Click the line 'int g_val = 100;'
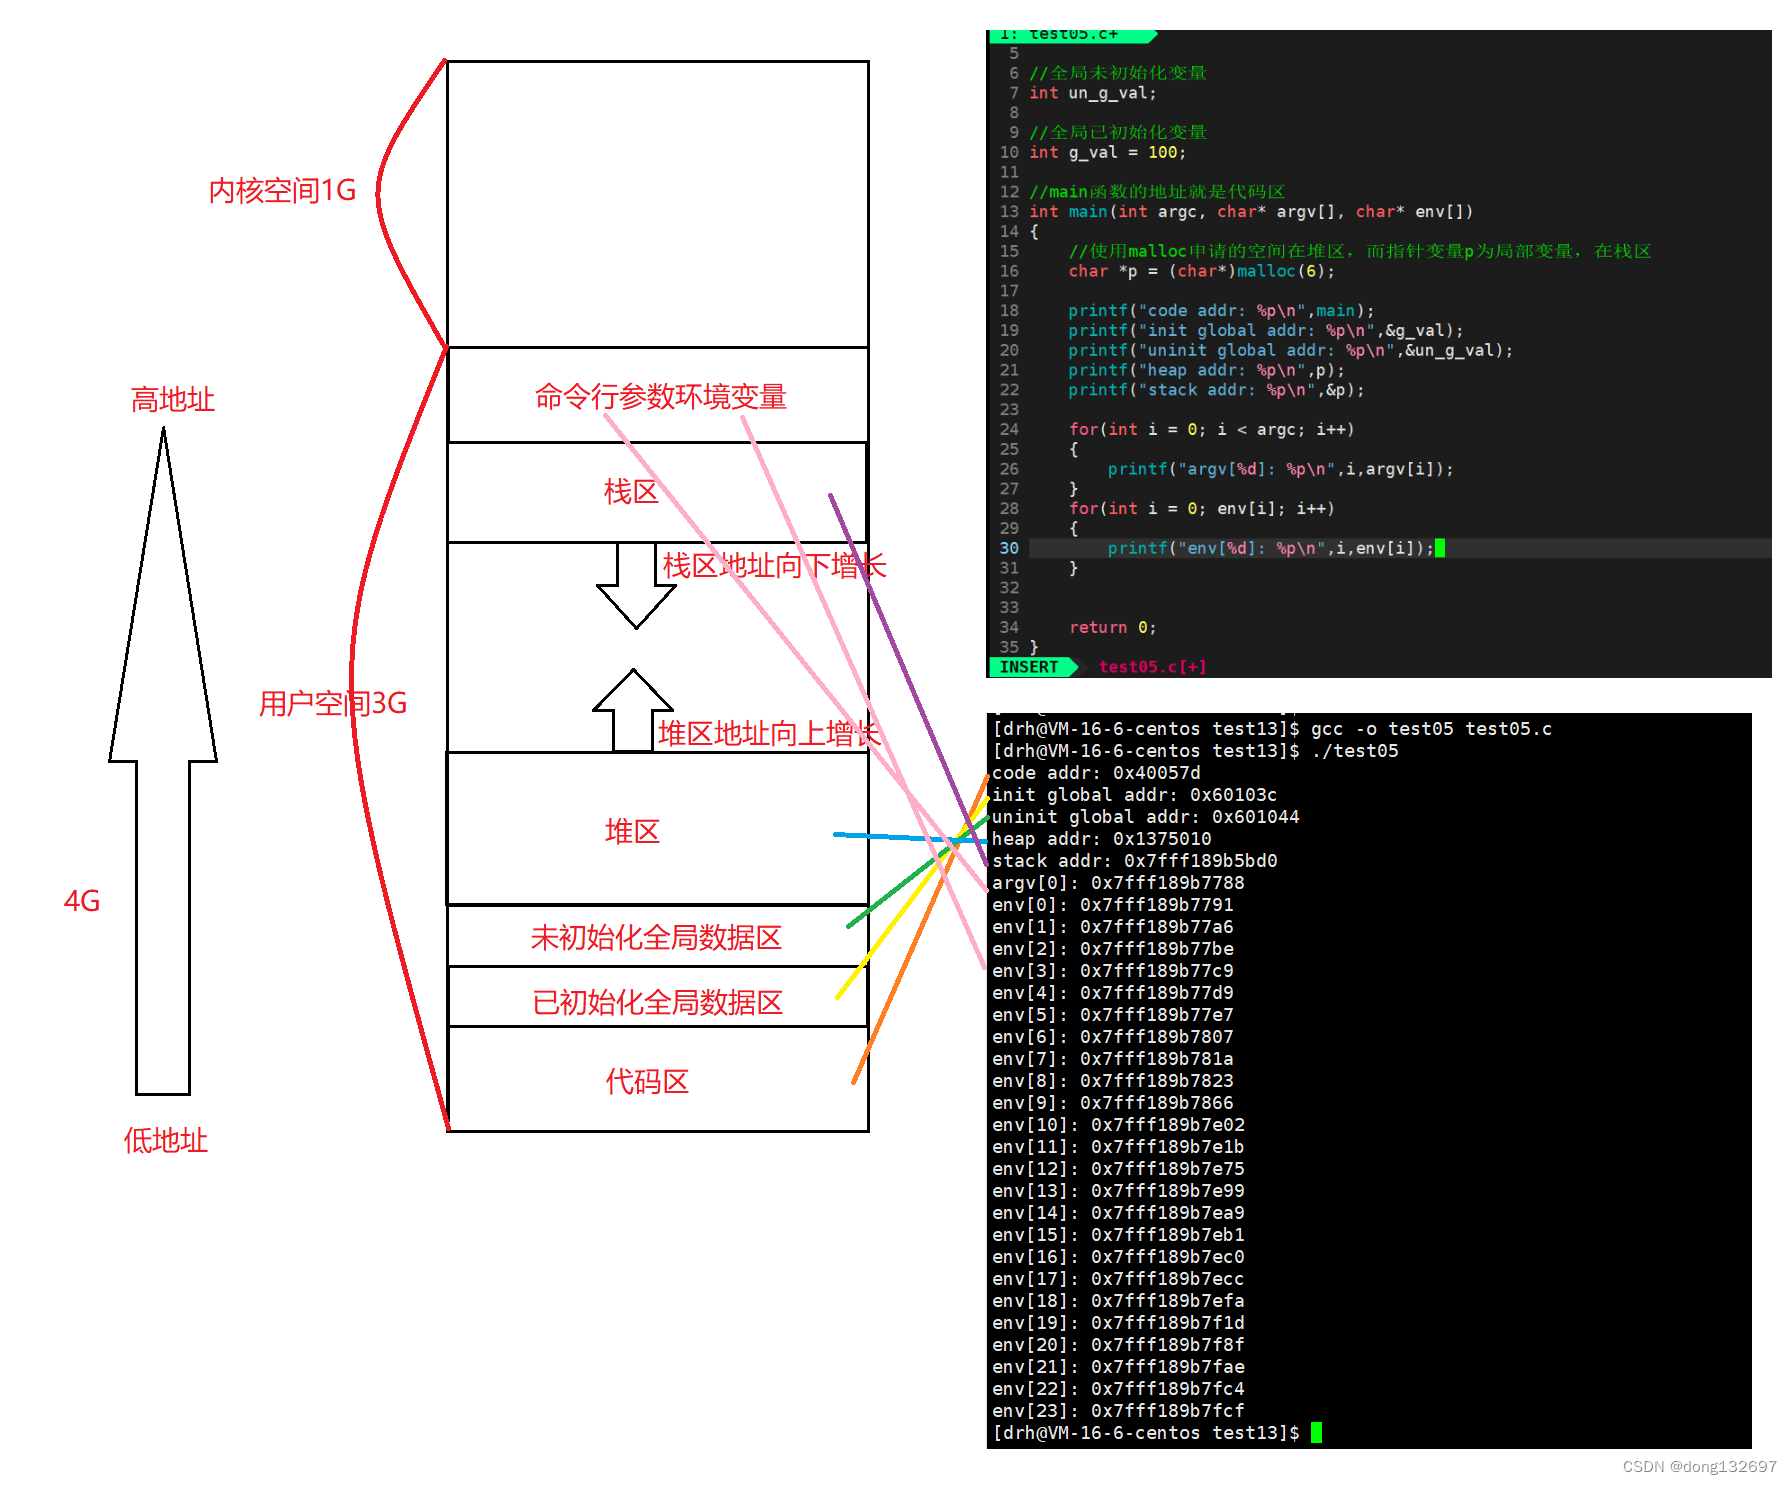Viewport: 1792px width, 1485px height. coord(1107,152)
